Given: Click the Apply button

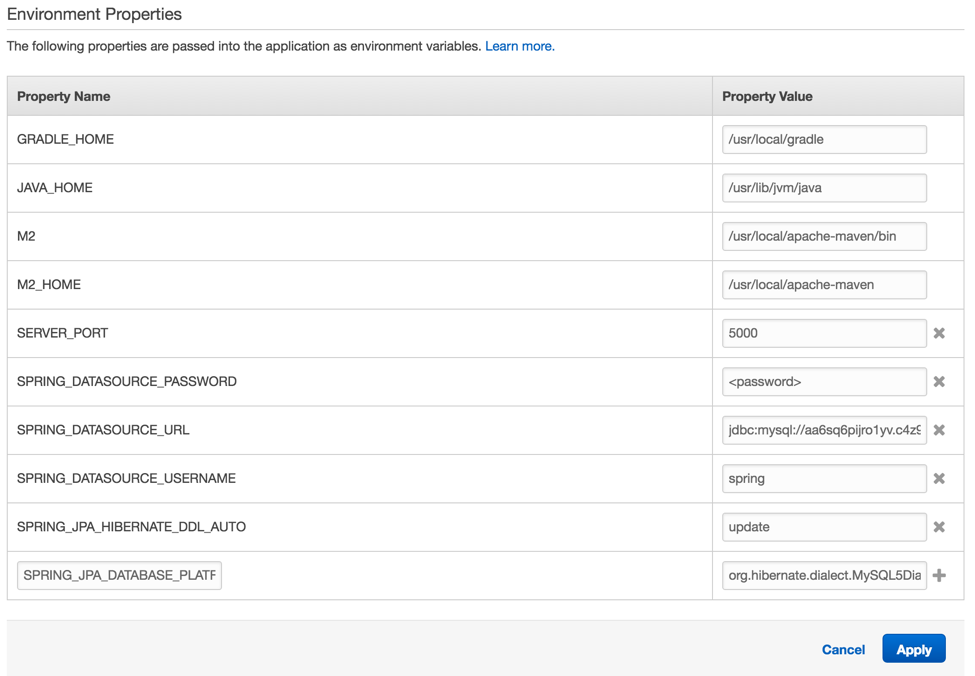Looking at the screenshot, I should tap(913, 649).
